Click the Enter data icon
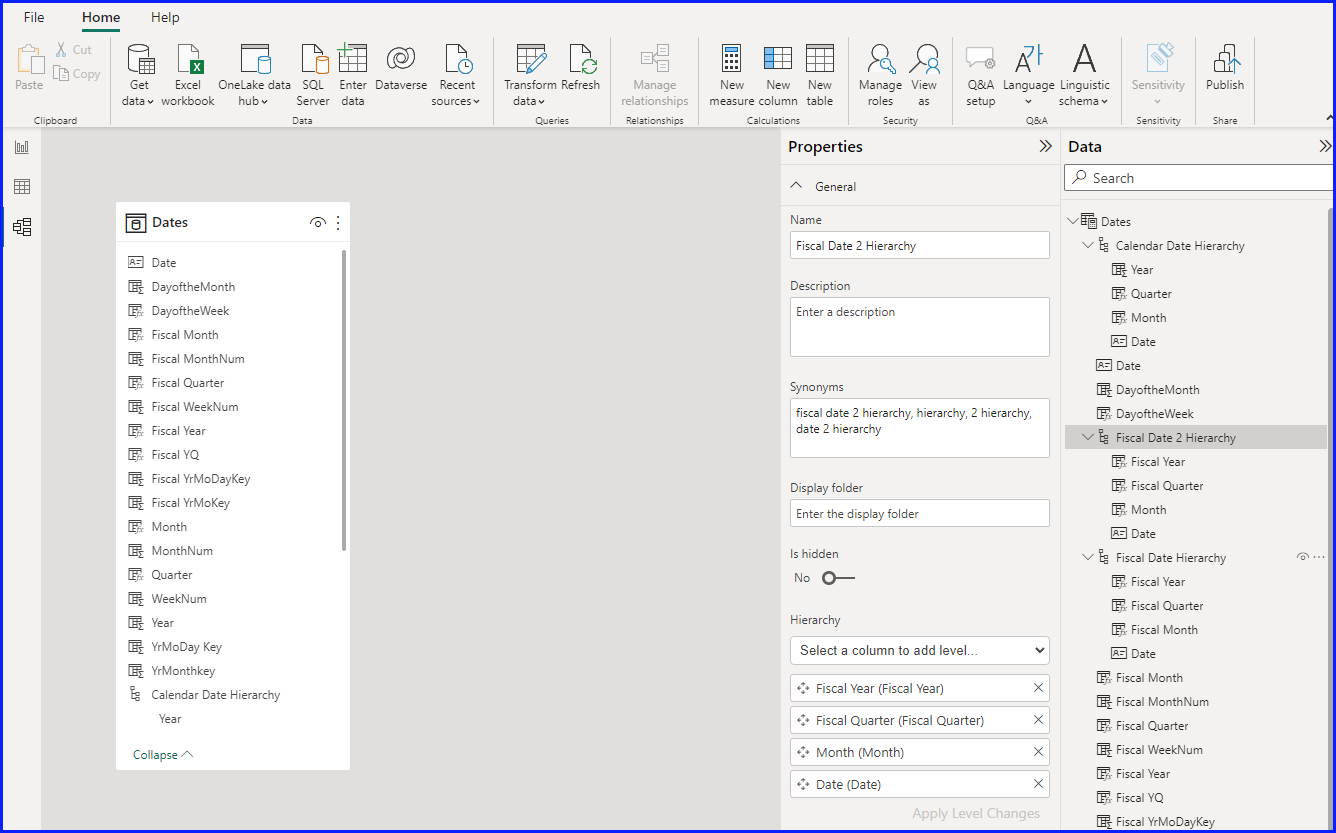Screen dimensions: 1336x833 click(x=352, y=76)
